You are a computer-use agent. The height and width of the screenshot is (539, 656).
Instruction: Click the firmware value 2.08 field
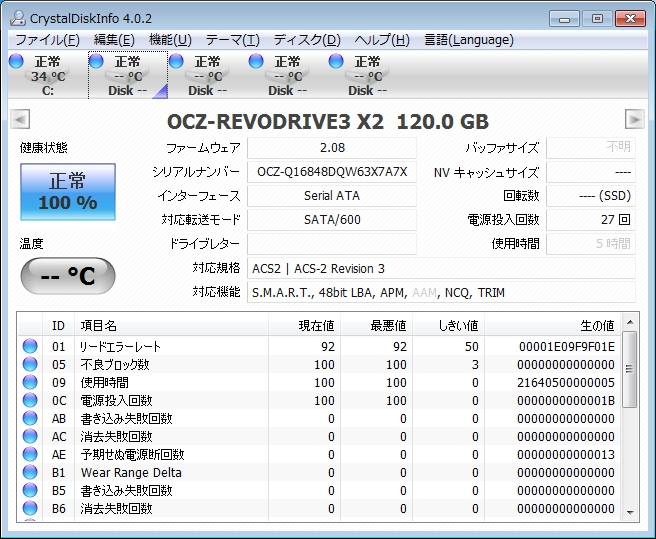pos(332,148)
